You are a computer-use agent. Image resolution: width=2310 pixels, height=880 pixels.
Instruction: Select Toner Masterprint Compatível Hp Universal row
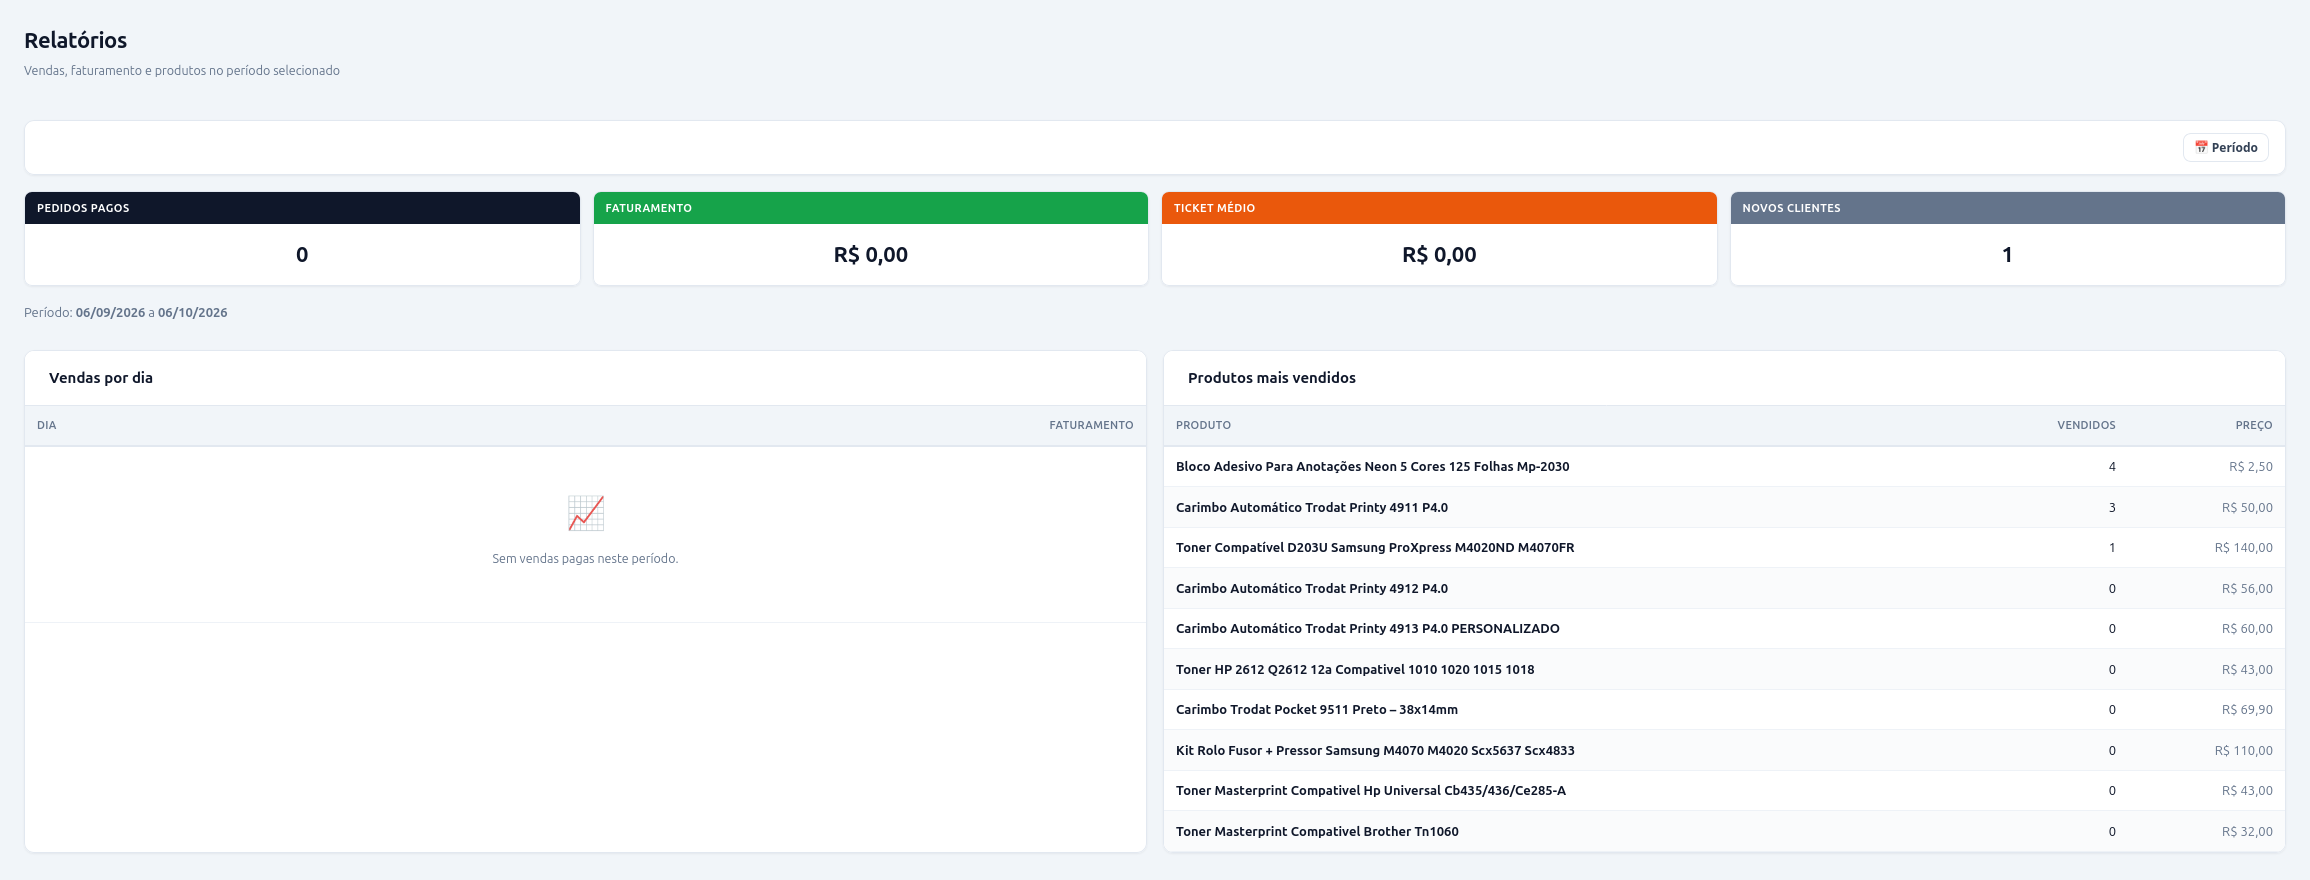[1724, 791]
